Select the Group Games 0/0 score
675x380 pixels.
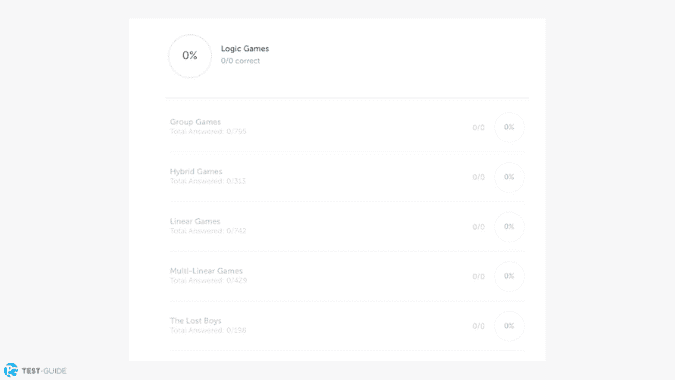[x=478, y=127]
